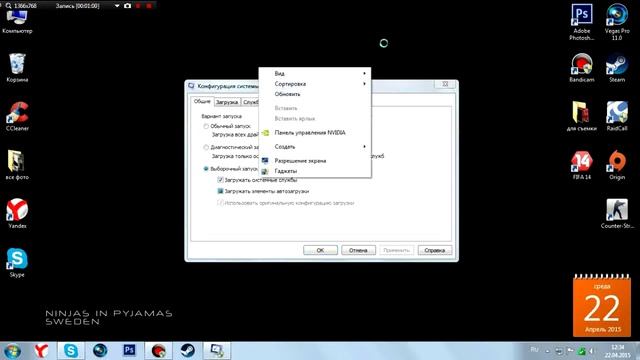The height and width of the screenshot is (360, 640).
Task: Click the camera screenshot icon in recorder bar
Action: click(x=127, y=6)
